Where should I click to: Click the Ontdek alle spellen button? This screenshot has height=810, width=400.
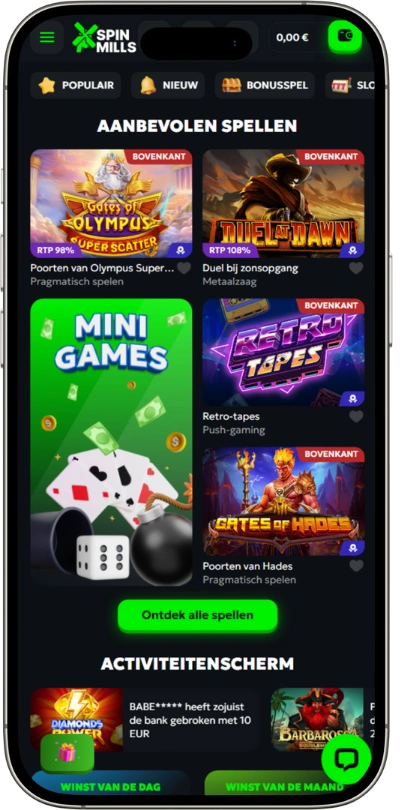click(197, 615)
